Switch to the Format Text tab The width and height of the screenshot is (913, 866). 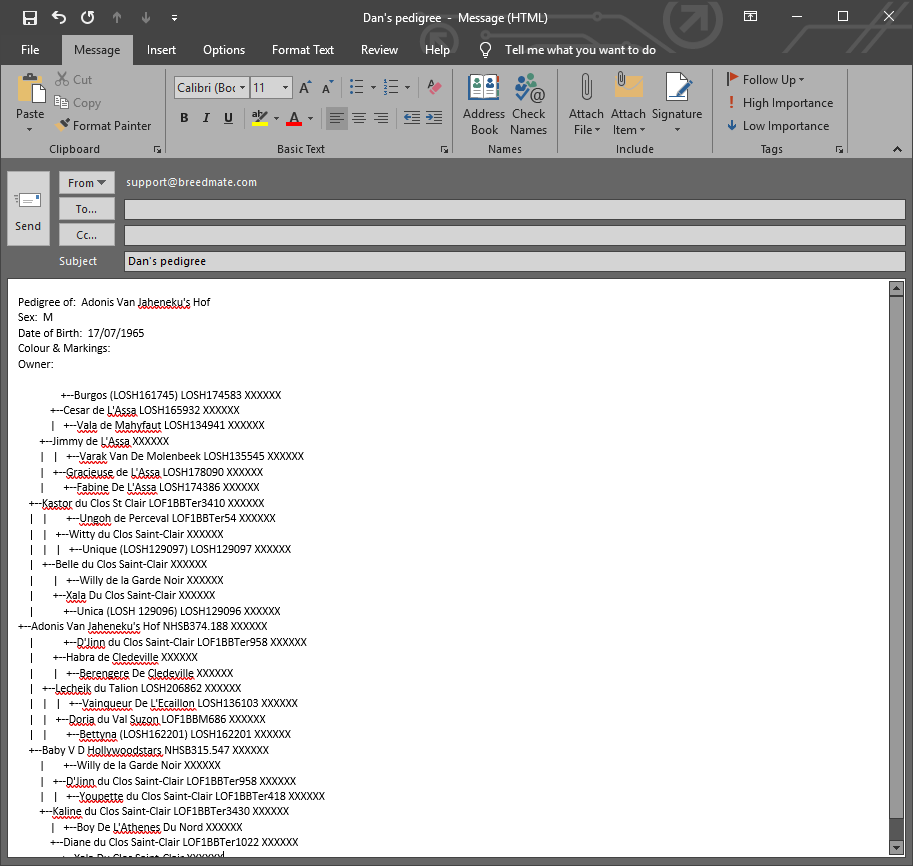click(303, 50)
